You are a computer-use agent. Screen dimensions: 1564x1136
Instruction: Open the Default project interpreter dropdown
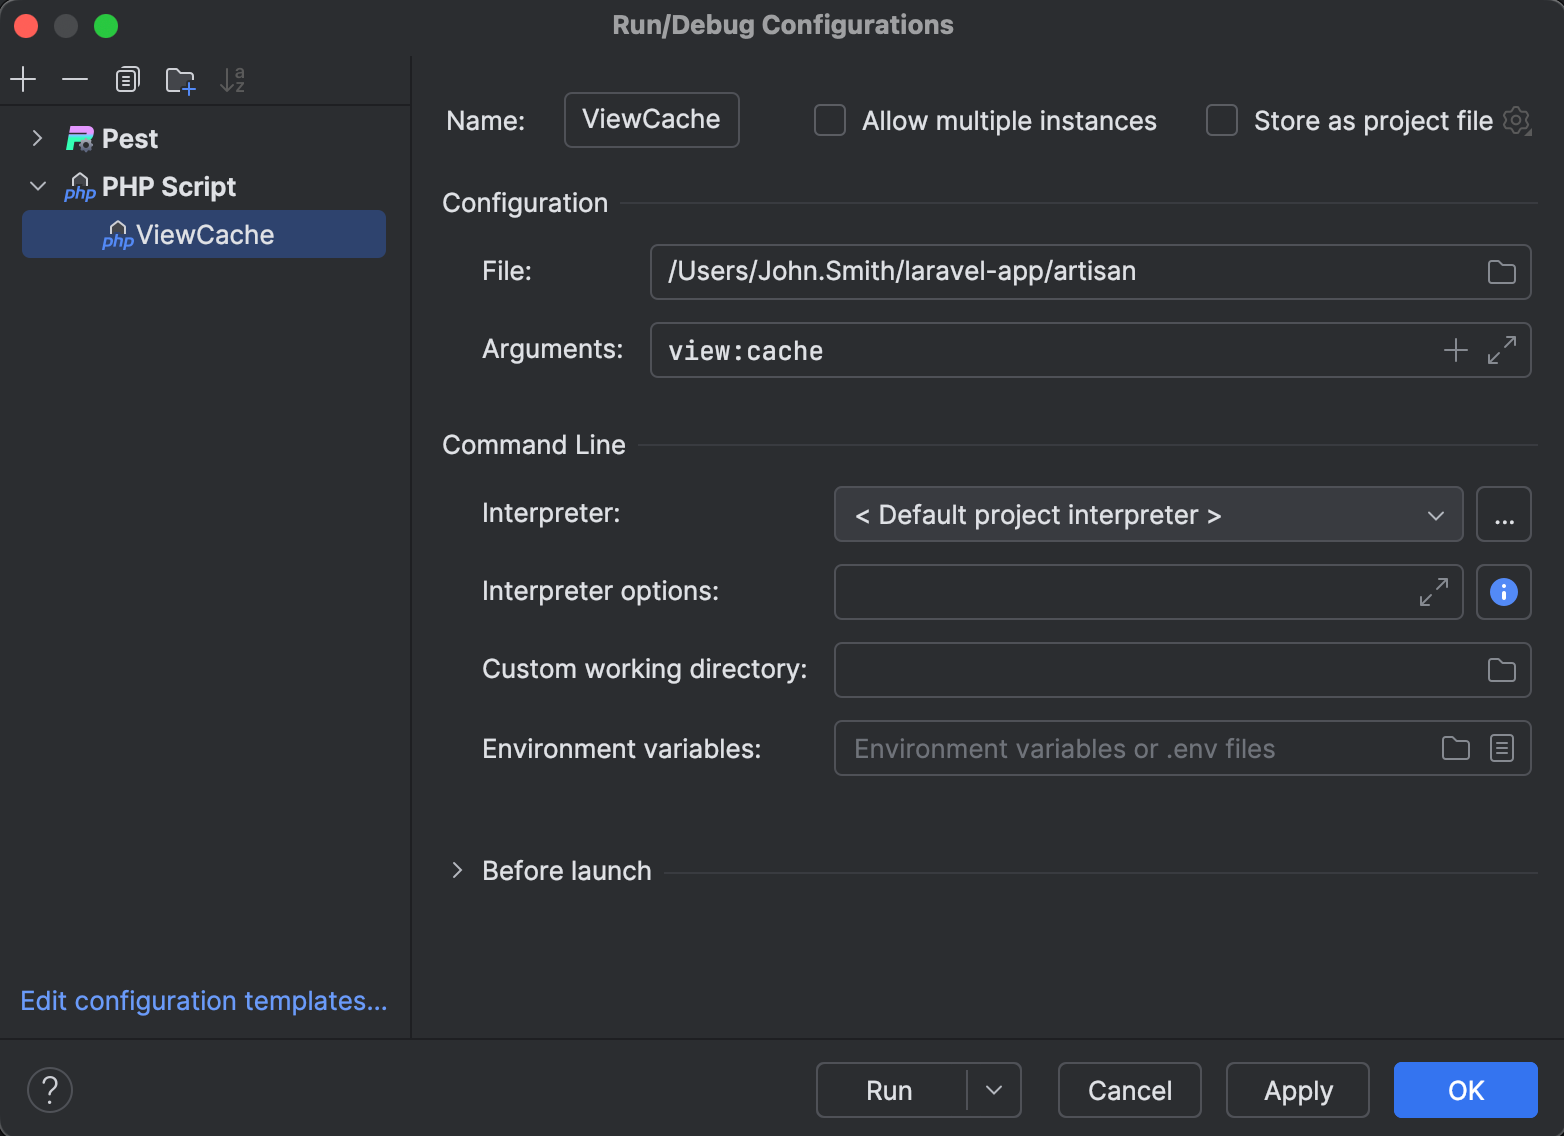point(1436,514)
